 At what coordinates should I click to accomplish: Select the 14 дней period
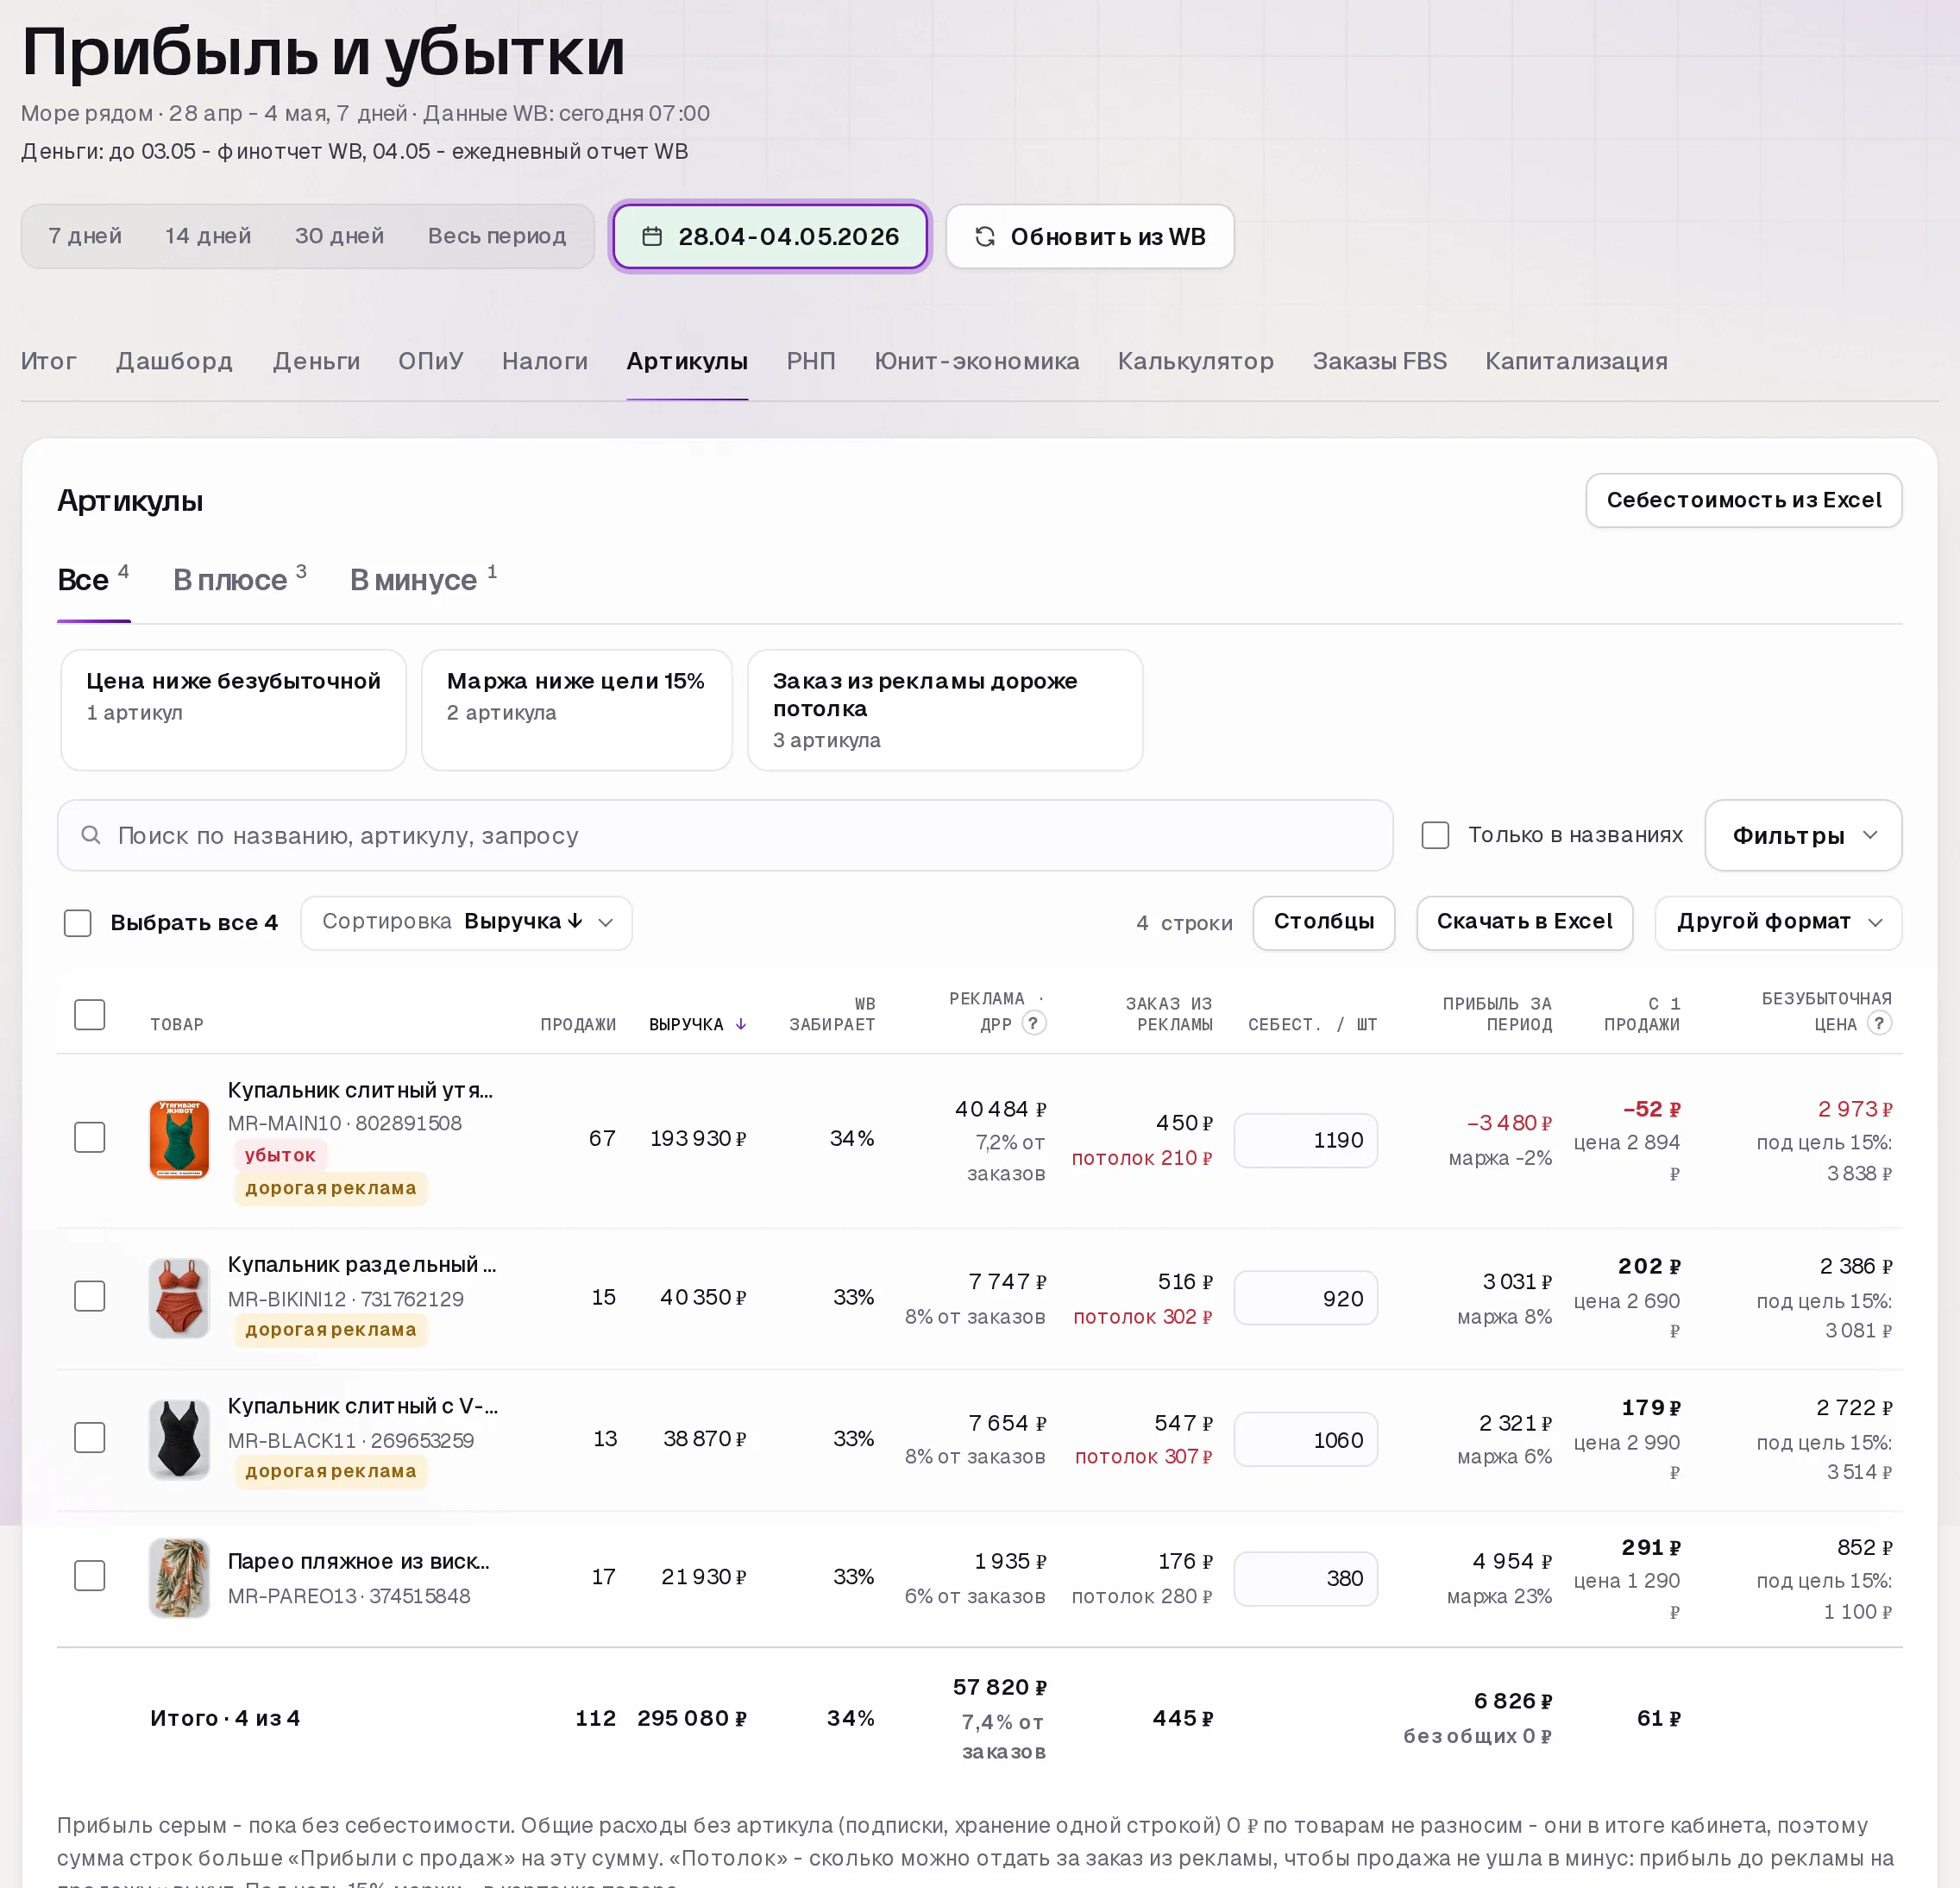[208, 236]
